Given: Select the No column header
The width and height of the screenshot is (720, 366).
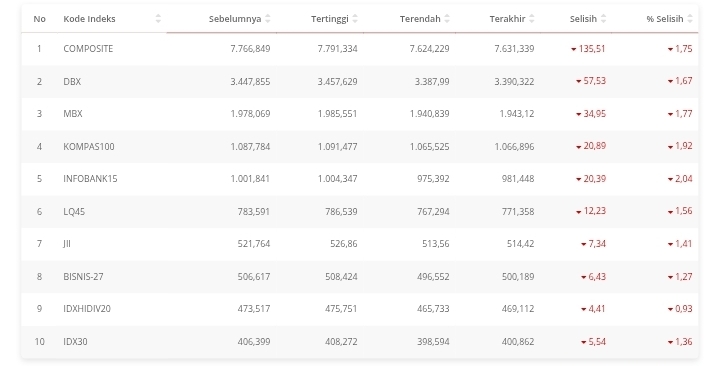Looking at the screenshot, I should point(39,19).
